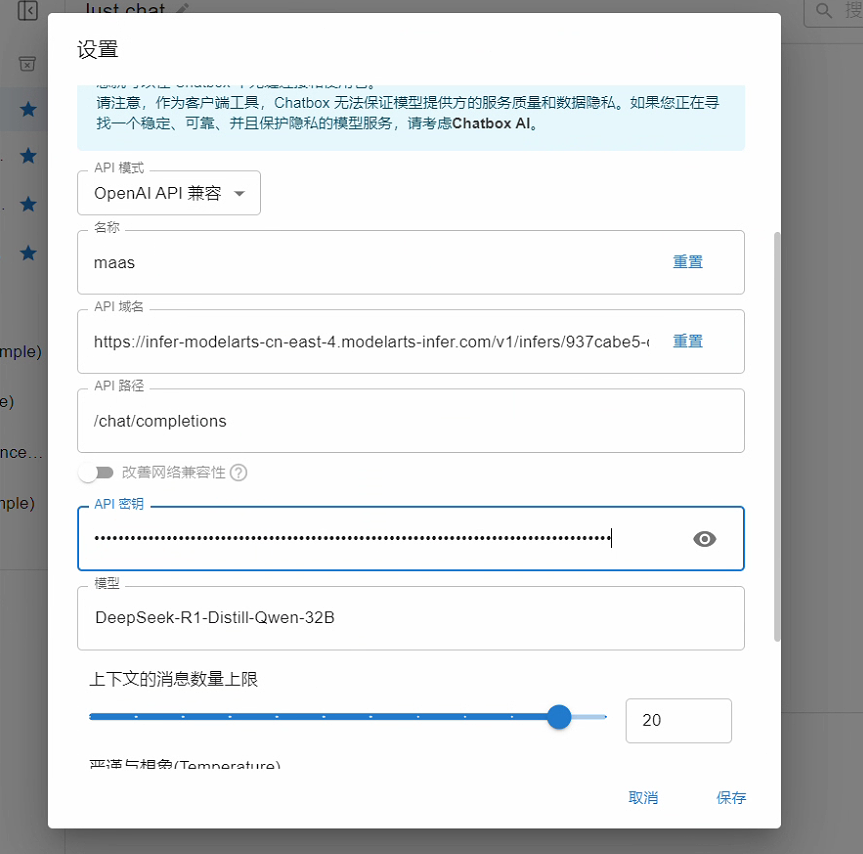The image size is (863, 854).
Task: Click the message limit box showing 20
Action: click(x=678, y=720)
